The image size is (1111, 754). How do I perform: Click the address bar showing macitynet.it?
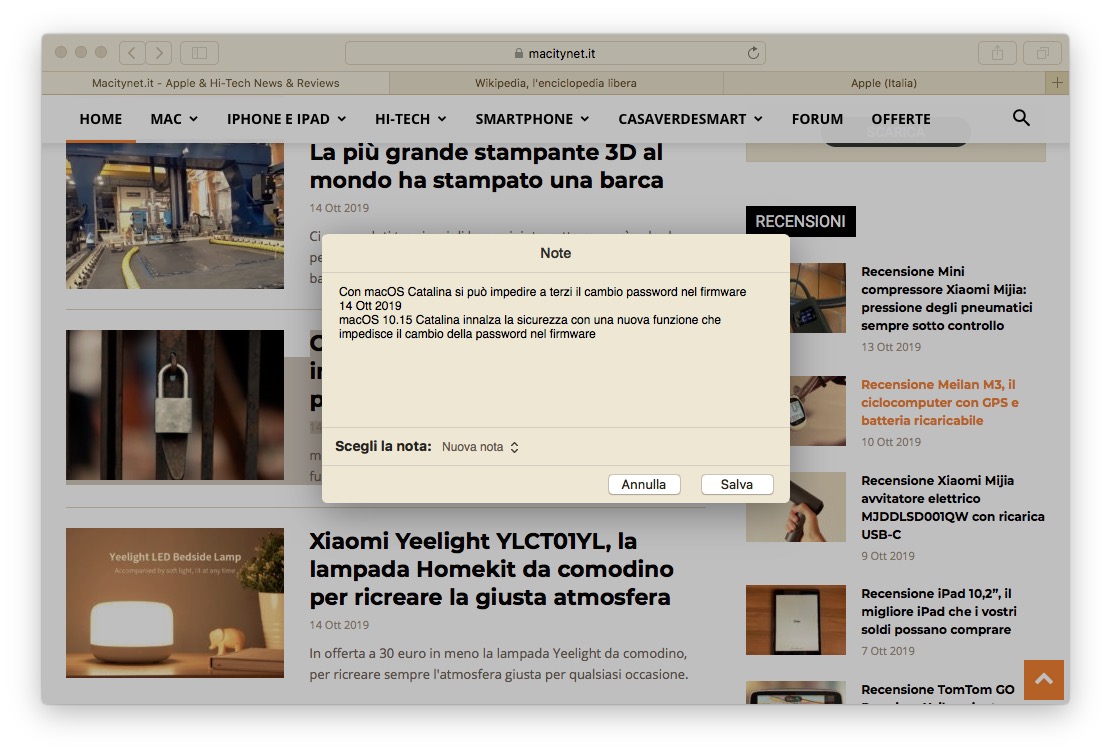[555, 53]
